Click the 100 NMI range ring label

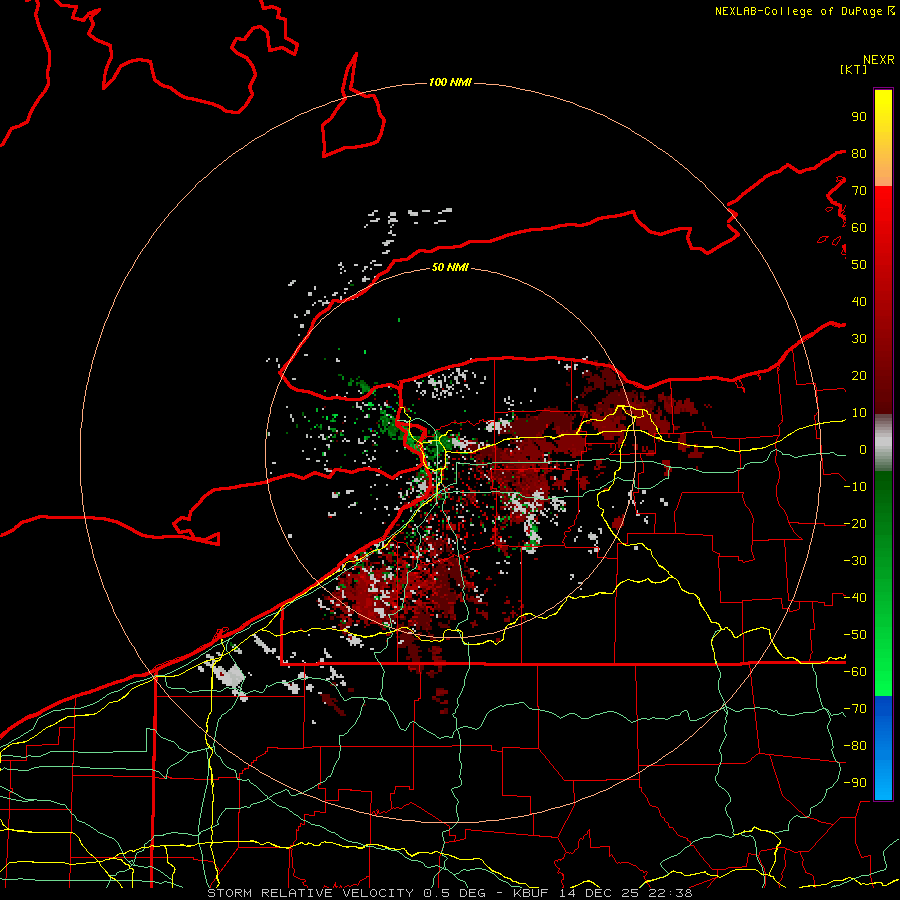[x=450, y=83]
